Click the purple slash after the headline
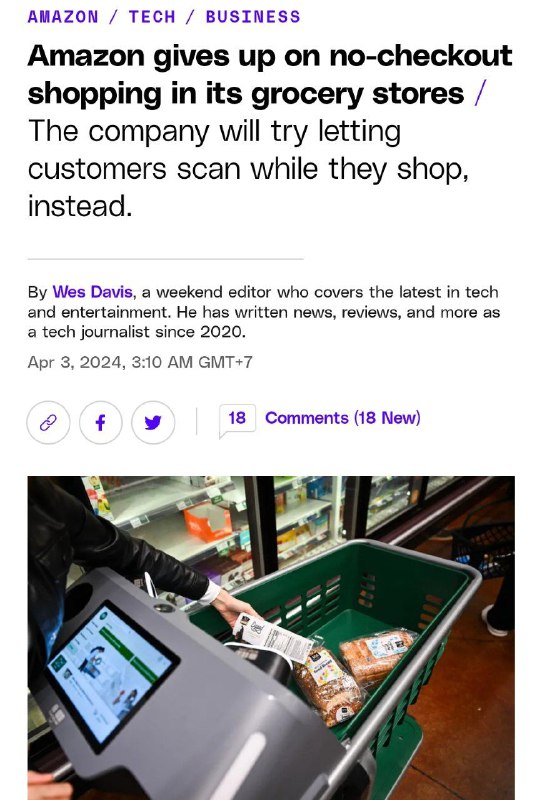 pyautogui.click(x=478, y=94)
